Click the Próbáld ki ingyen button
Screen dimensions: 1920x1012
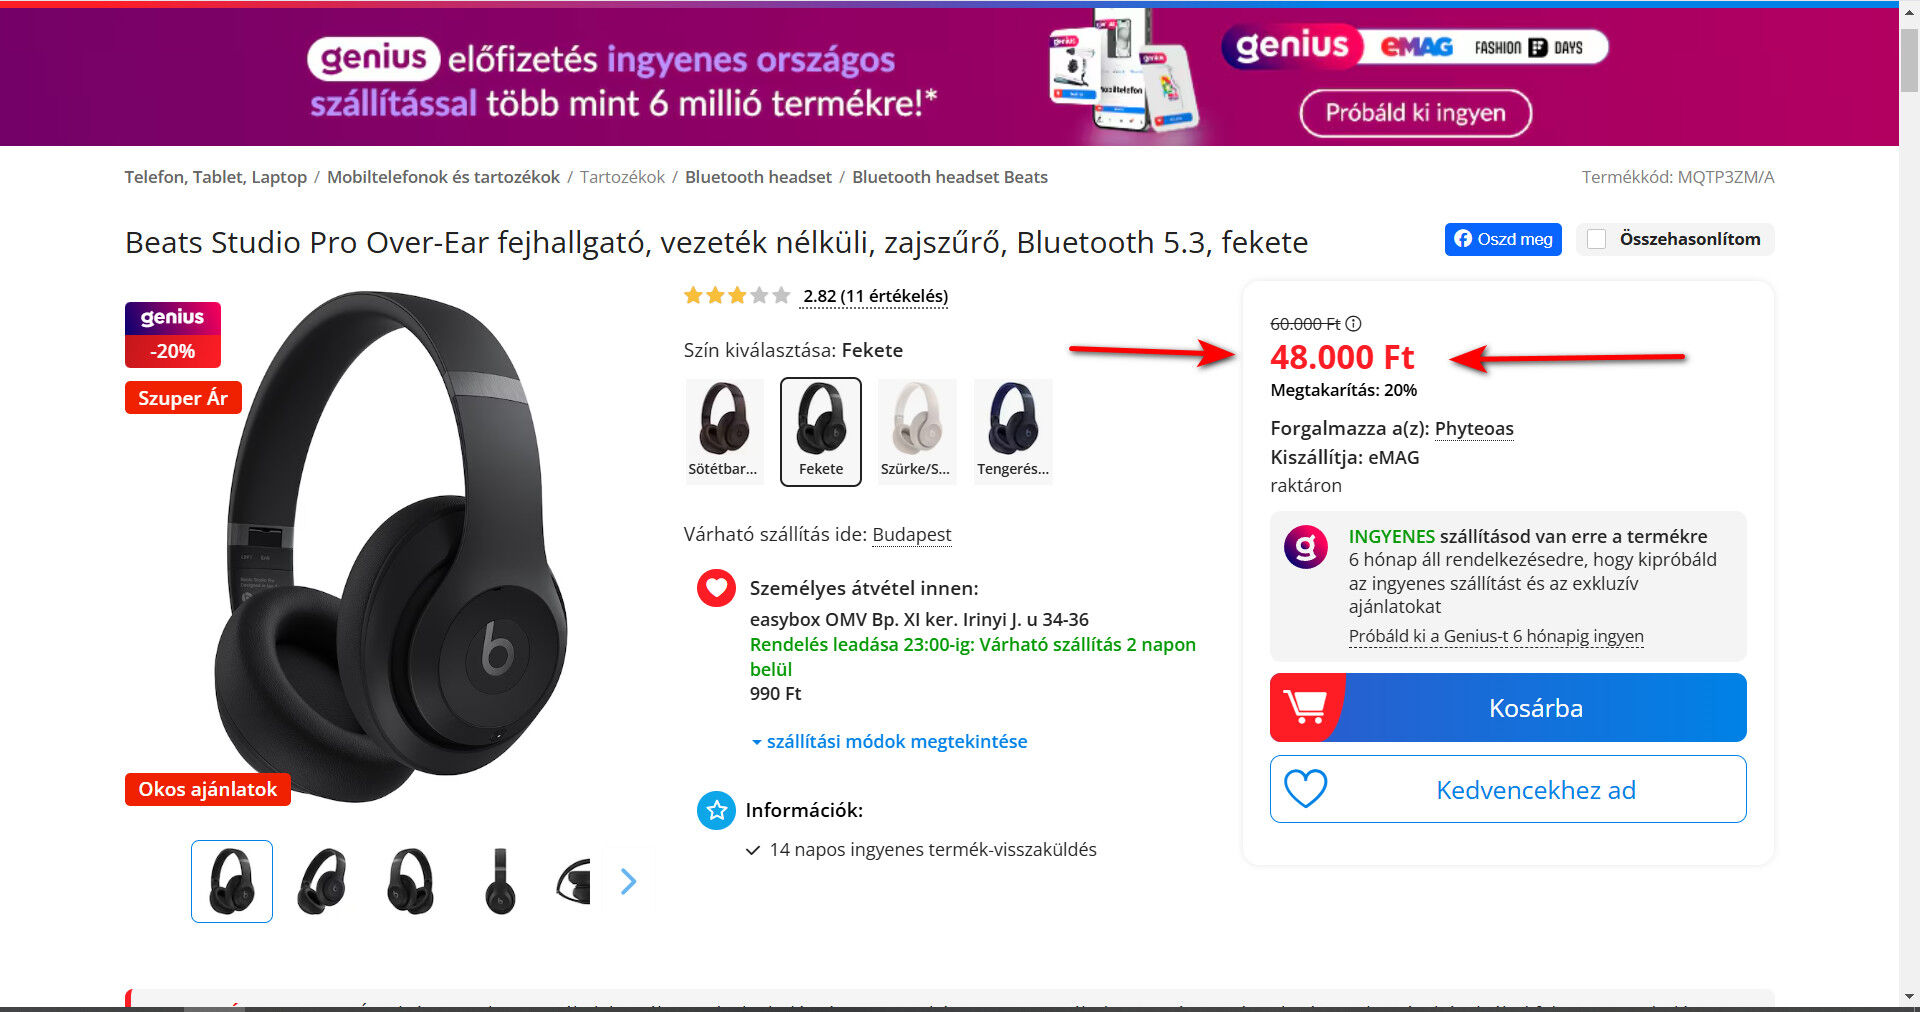coord(1415,113)
